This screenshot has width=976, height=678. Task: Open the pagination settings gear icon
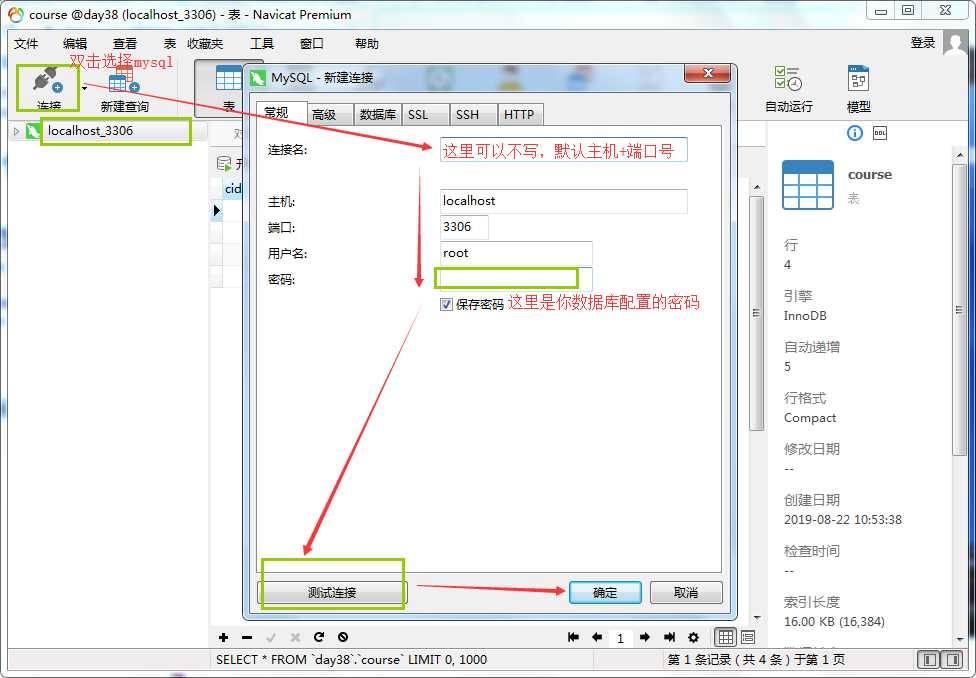pos(693,637)
